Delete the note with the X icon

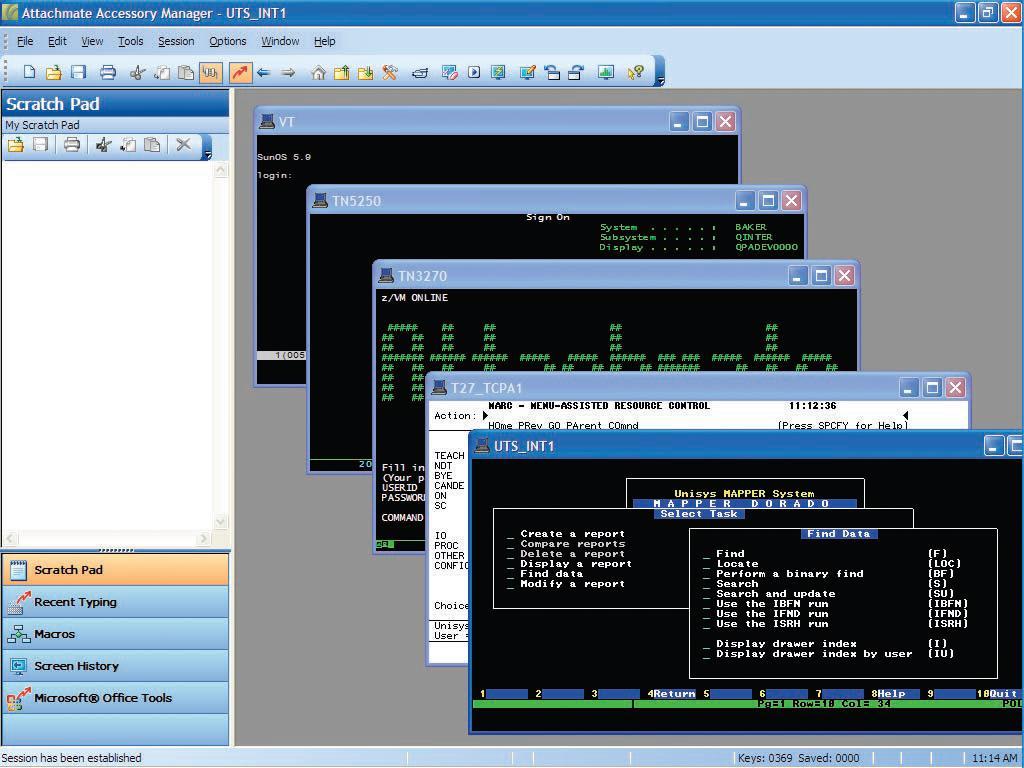(x=184, y=145)
